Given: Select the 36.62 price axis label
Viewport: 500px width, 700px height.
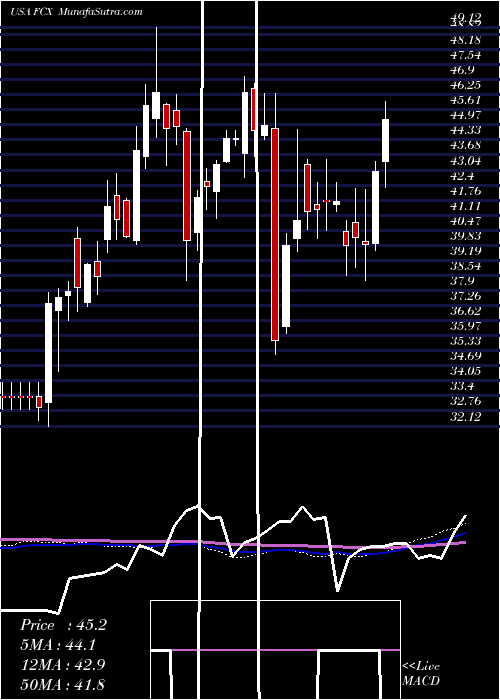Looking at the screenshot, I should click(466, 312).
